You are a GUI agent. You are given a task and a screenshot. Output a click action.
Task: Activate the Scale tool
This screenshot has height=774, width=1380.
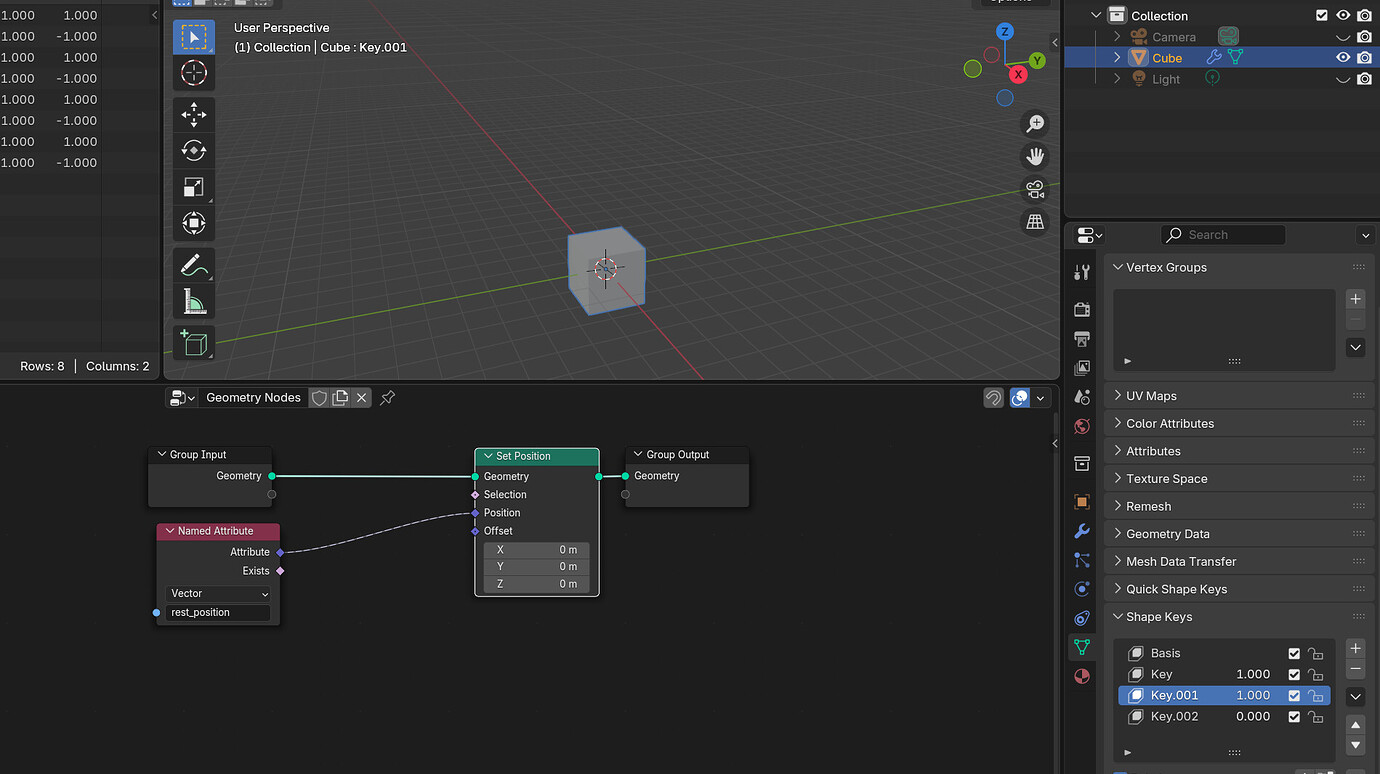click(x=194, y=186)
